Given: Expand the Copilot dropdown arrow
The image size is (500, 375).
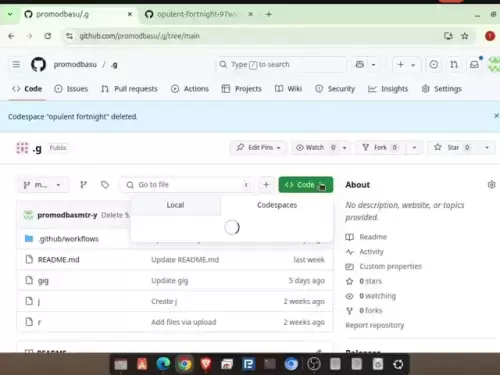Looking at the screenshot, I should (373, 64).
